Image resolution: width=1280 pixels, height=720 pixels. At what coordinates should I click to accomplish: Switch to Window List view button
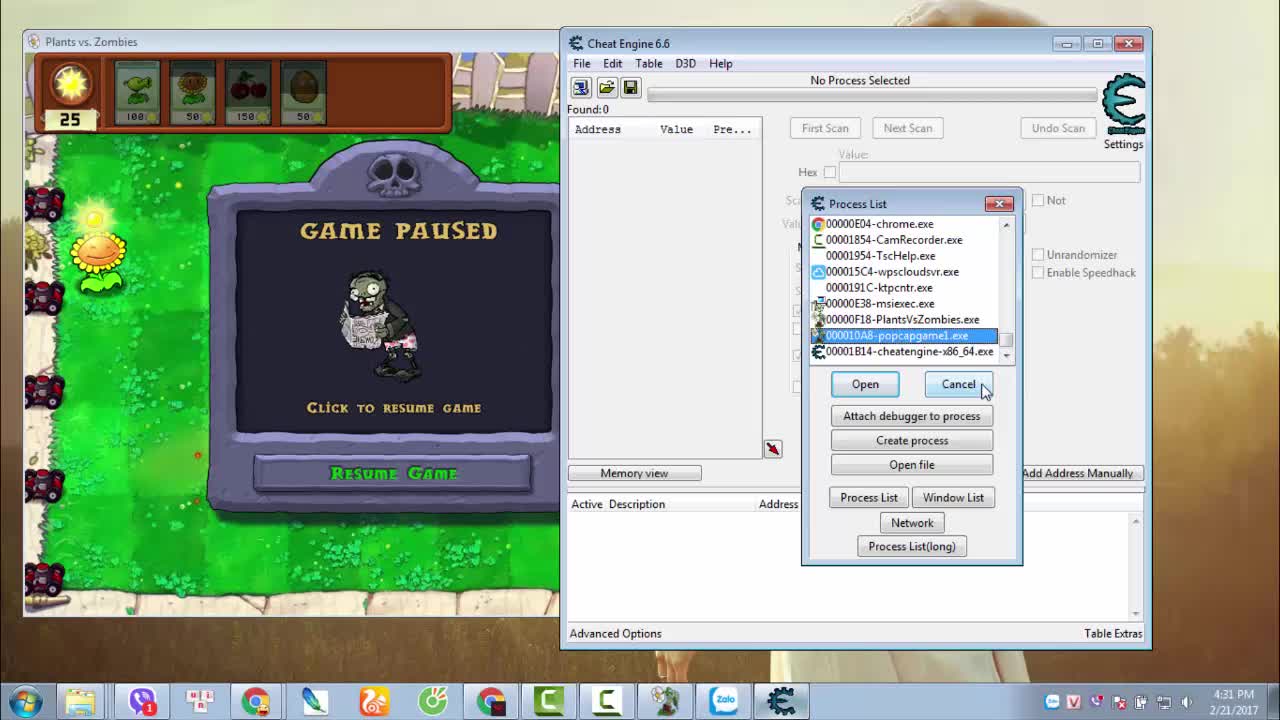pos(953,498)
